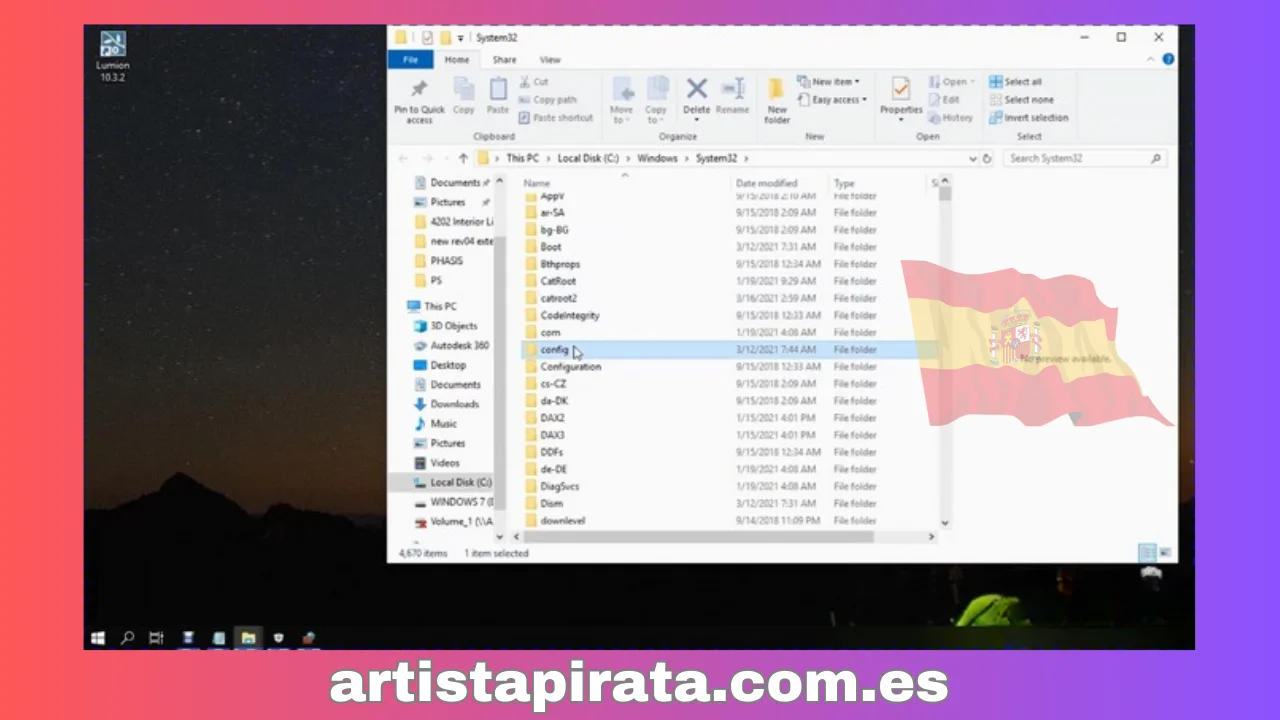Switch to the Share ribbon tab
Screen dimensions: 1280x720
[x=504, y=60]
